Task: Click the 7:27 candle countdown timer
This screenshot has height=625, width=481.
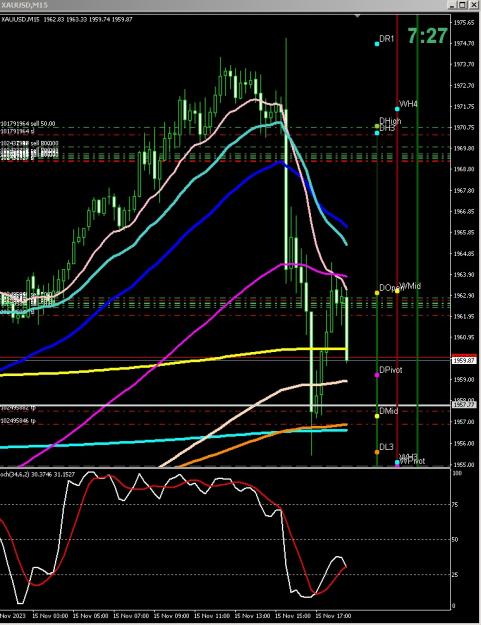Action: [x=427, y=36]
